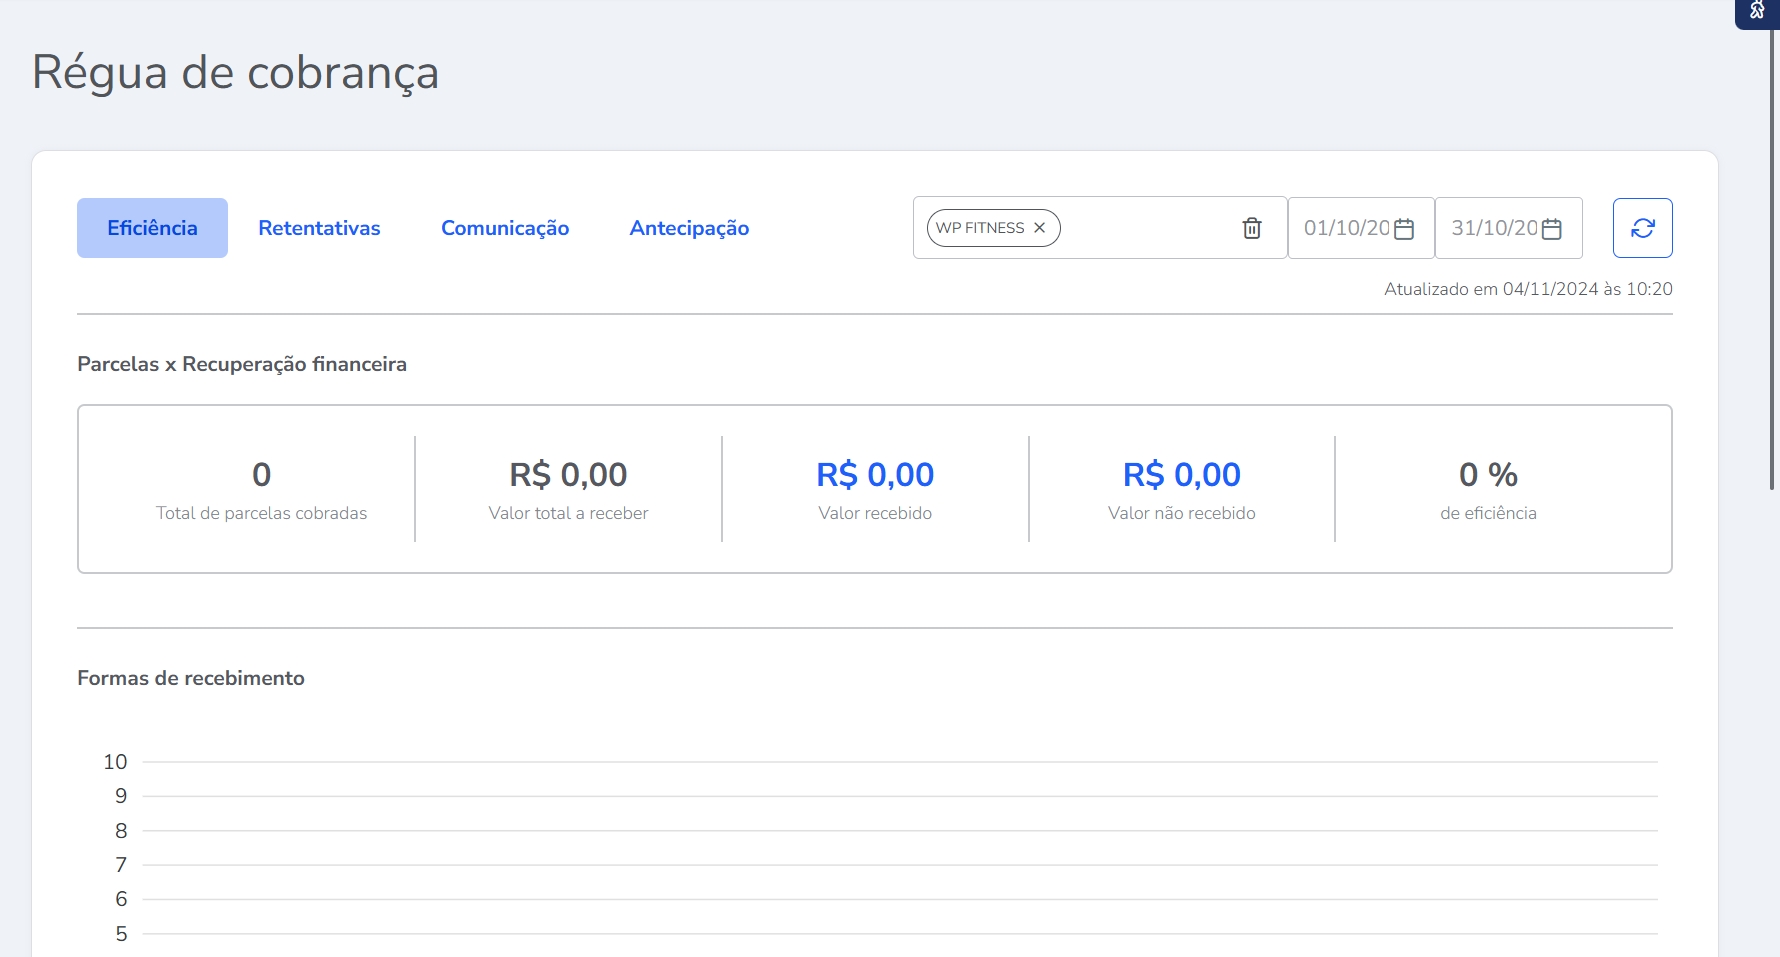Screen dimensions: 1780x957
Task: Click the Total de parcelas cobradas value
Action: pos(261,475)
